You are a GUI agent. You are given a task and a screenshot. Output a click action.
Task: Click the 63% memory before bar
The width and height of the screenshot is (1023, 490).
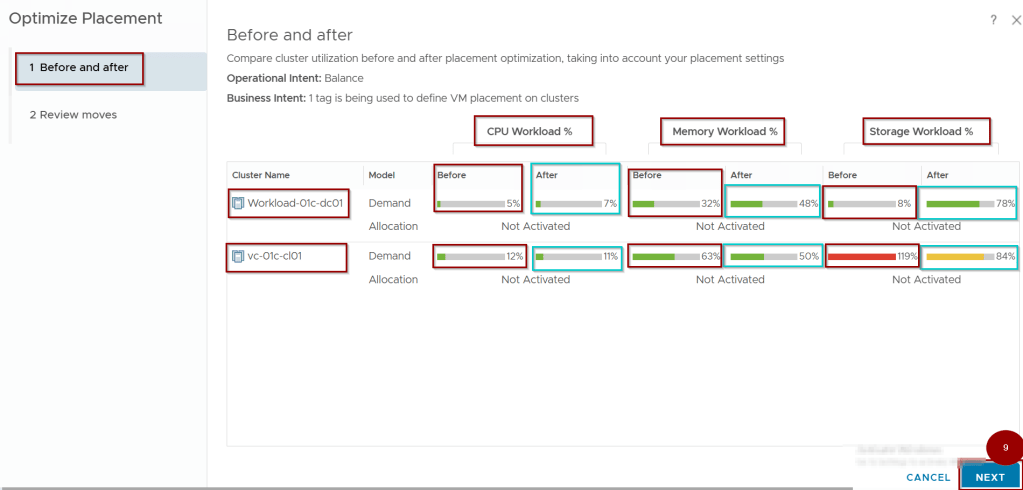[665, 256]
